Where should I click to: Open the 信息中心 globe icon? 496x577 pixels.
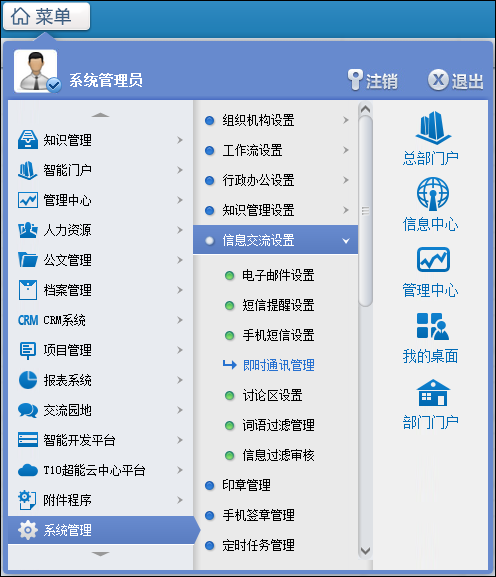433,194
